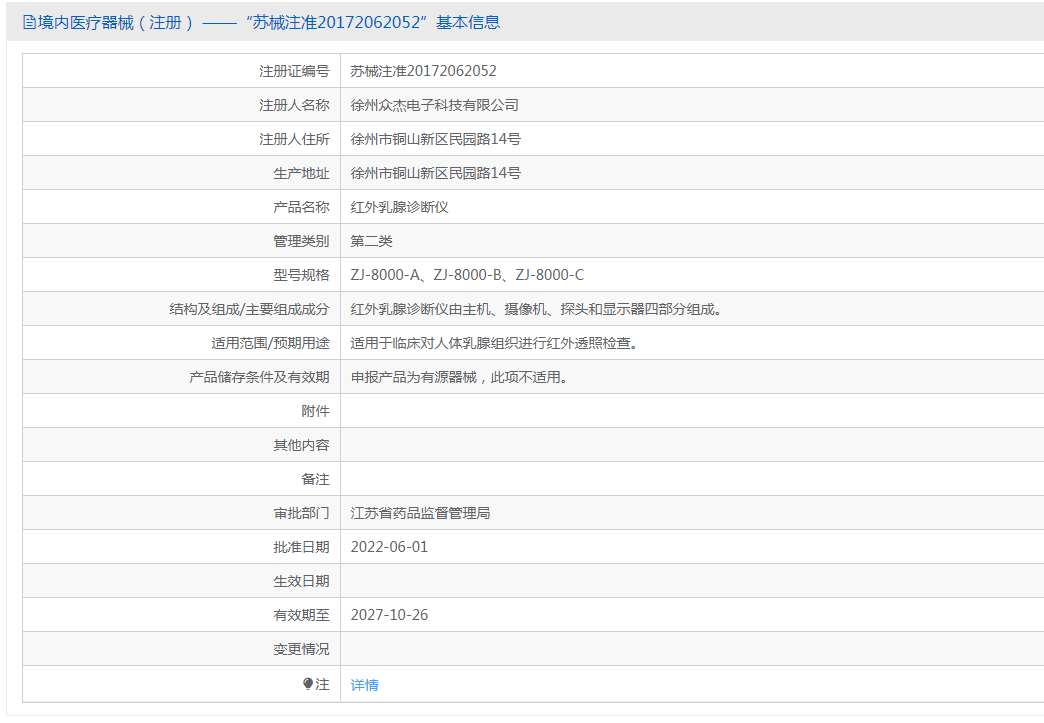Click registration number value 苏械注准20172062052
The image size is (1044, 723).
423,71
